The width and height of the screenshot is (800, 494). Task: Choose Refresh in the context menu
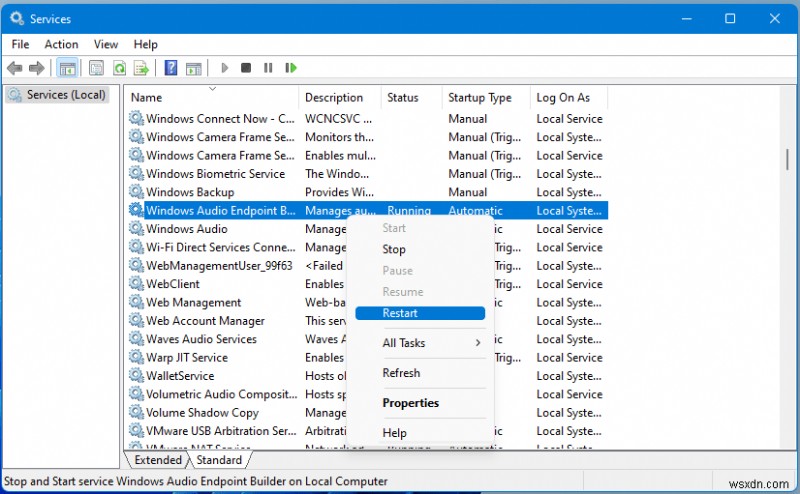(420, 373)
